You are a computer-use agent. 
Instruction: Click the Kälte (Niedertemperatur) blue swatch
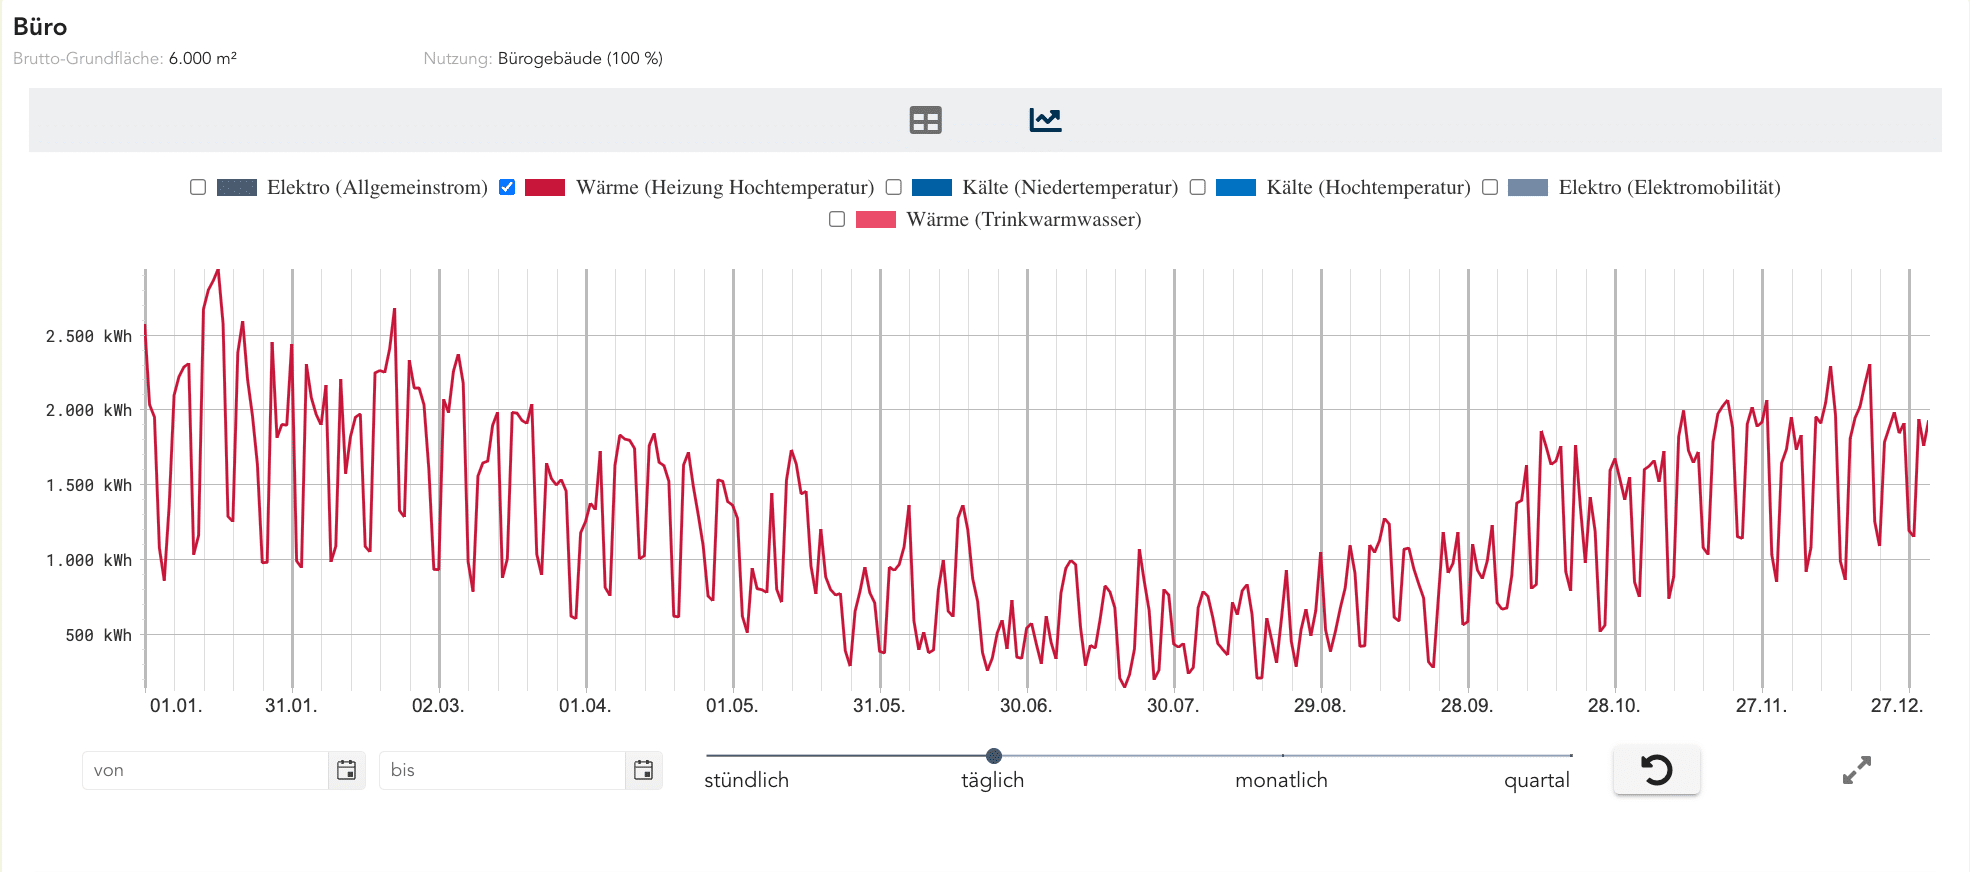click(x=931, y=187)
